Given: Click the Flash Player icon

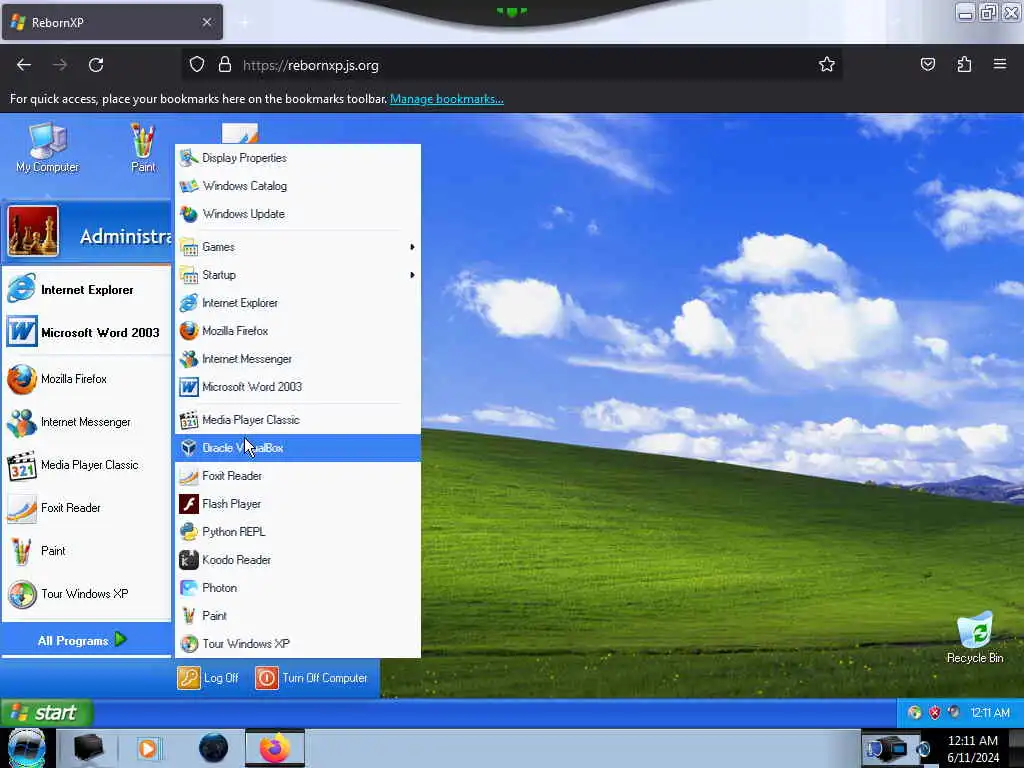Looking at the screenshot, I should (x=189, y=504).
